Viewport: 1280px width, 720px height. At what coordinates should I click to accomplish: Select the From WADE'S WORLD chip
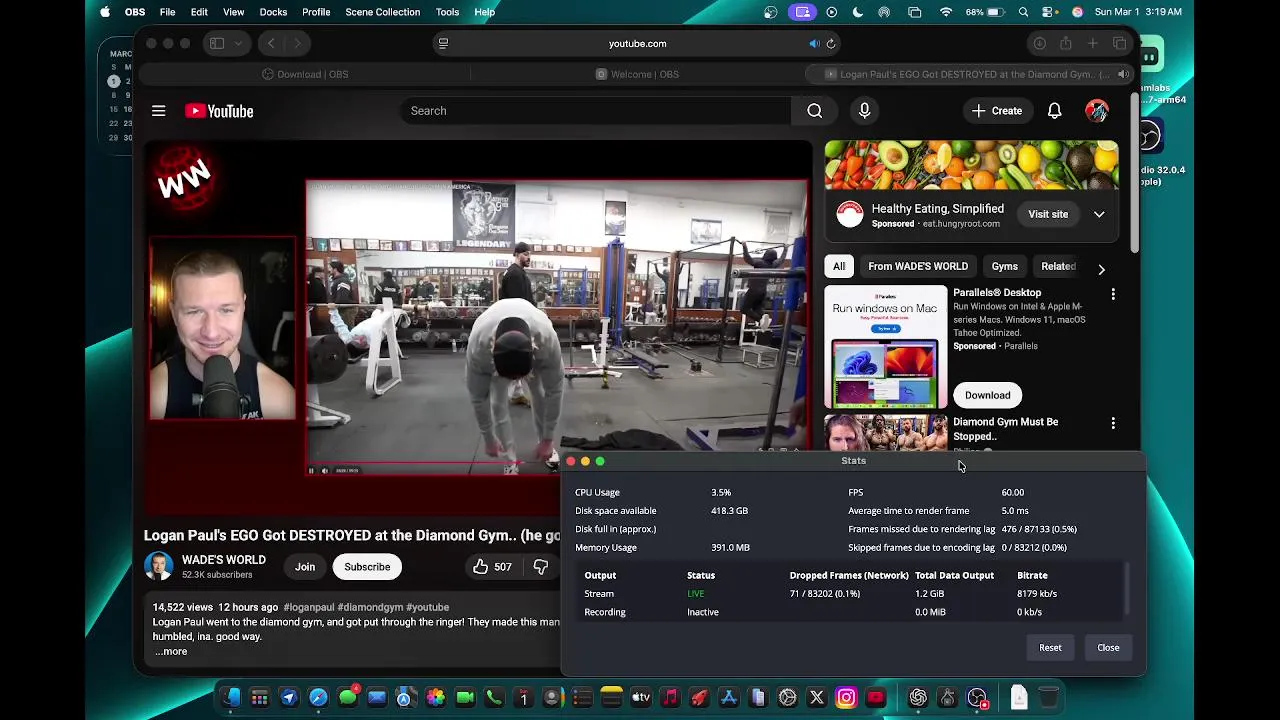point(918,267)
